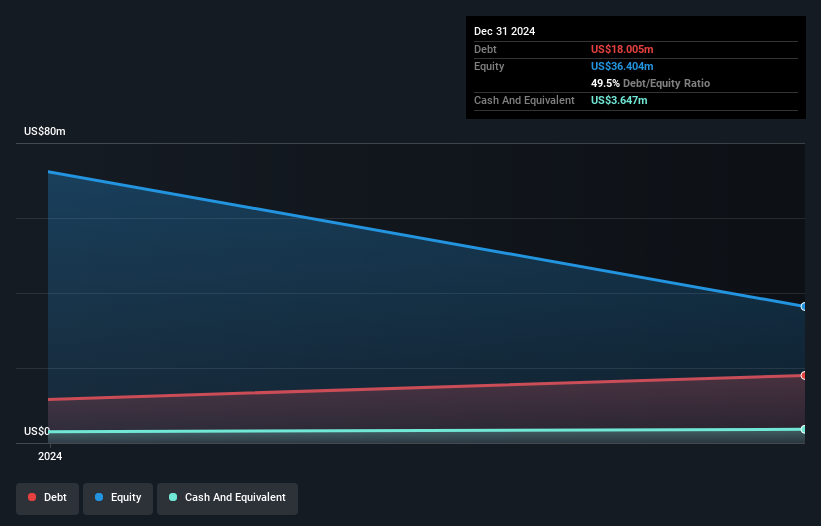This screenshot has height=526, width=821.
Task: Click the teal Cash data point marker
Action: (804, 429)
